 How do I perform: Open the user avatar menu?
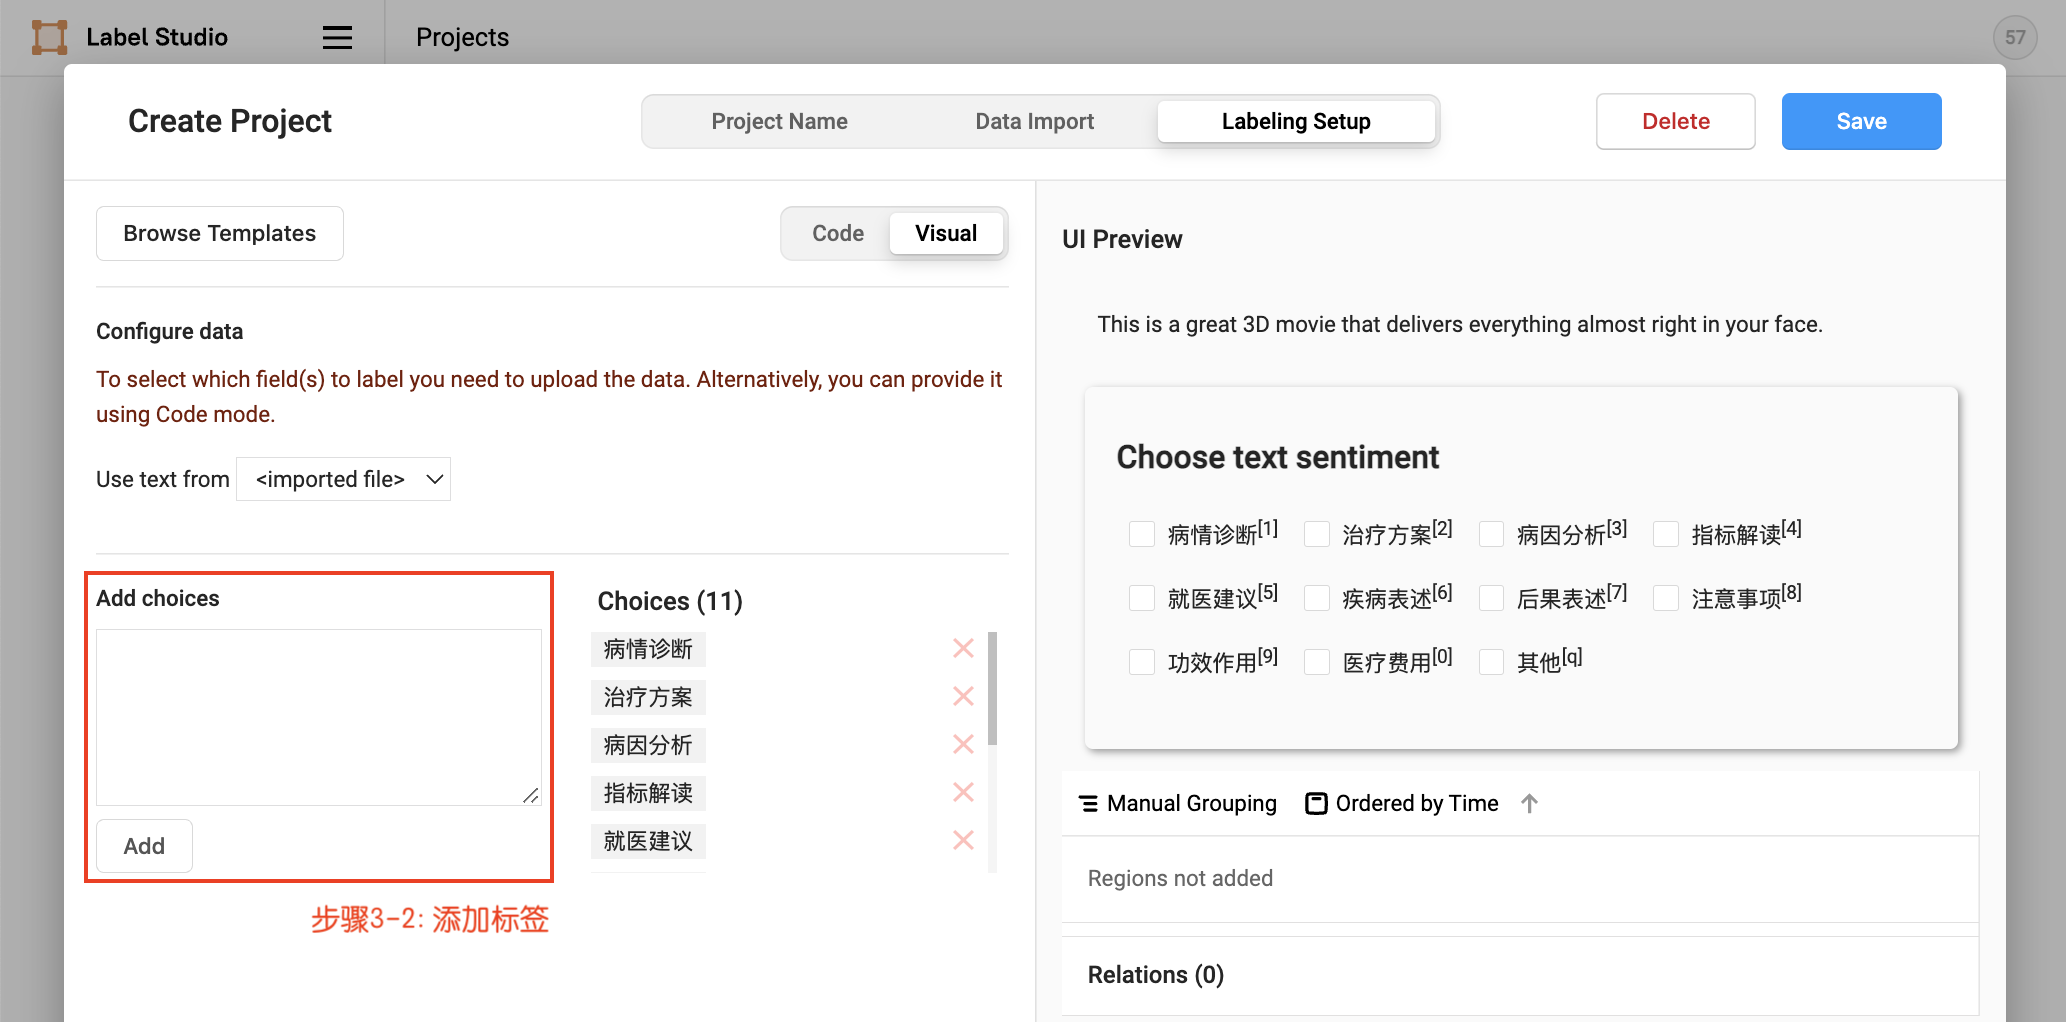[x=2014, y=37]
